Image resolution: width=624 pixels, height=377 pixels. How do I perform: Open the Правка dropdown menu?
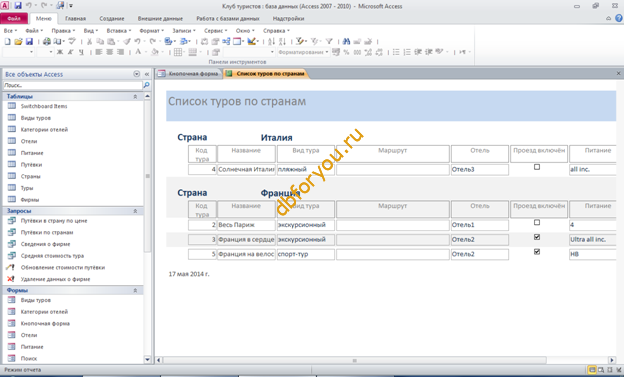[x=63, y=31]
